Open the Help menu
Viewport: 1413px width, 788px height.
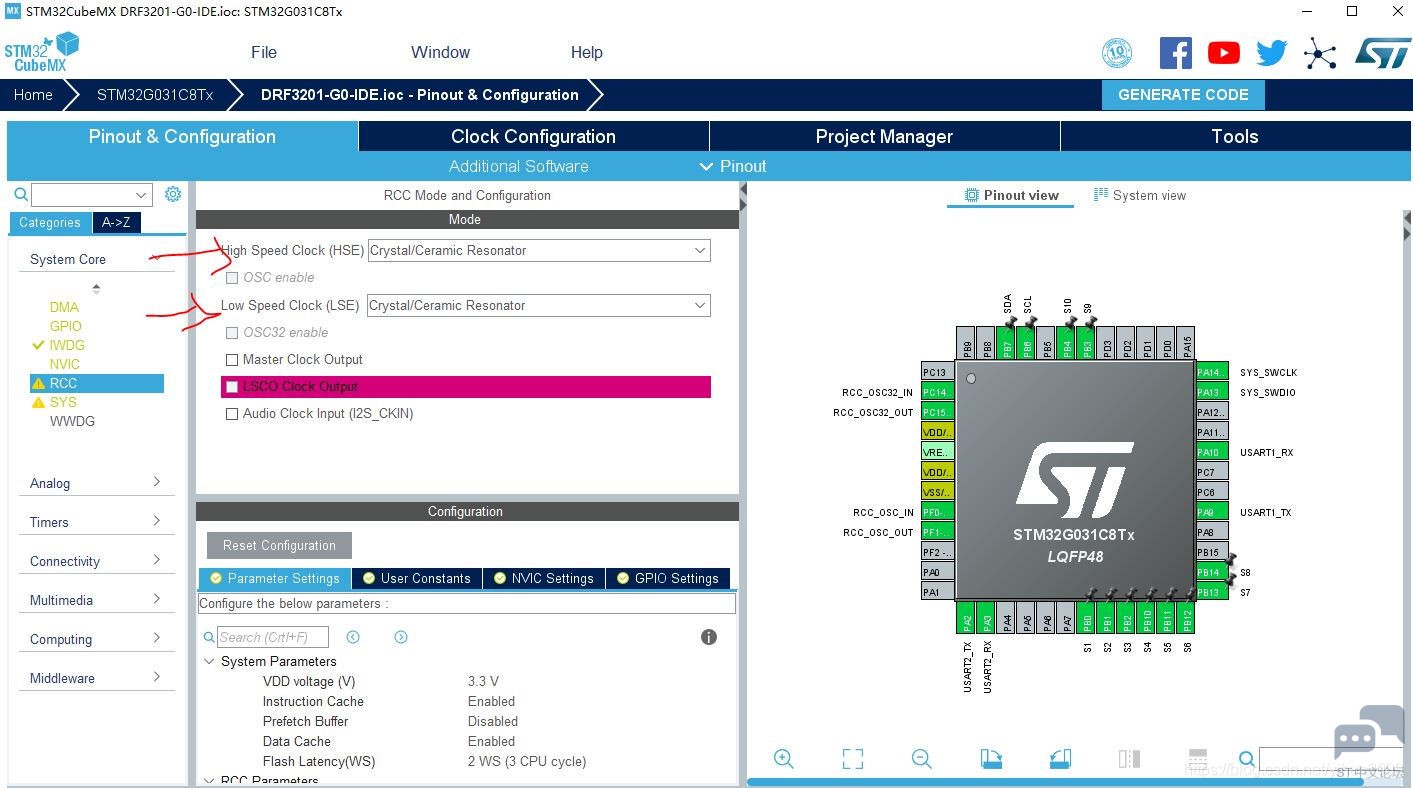click(587, 52)
